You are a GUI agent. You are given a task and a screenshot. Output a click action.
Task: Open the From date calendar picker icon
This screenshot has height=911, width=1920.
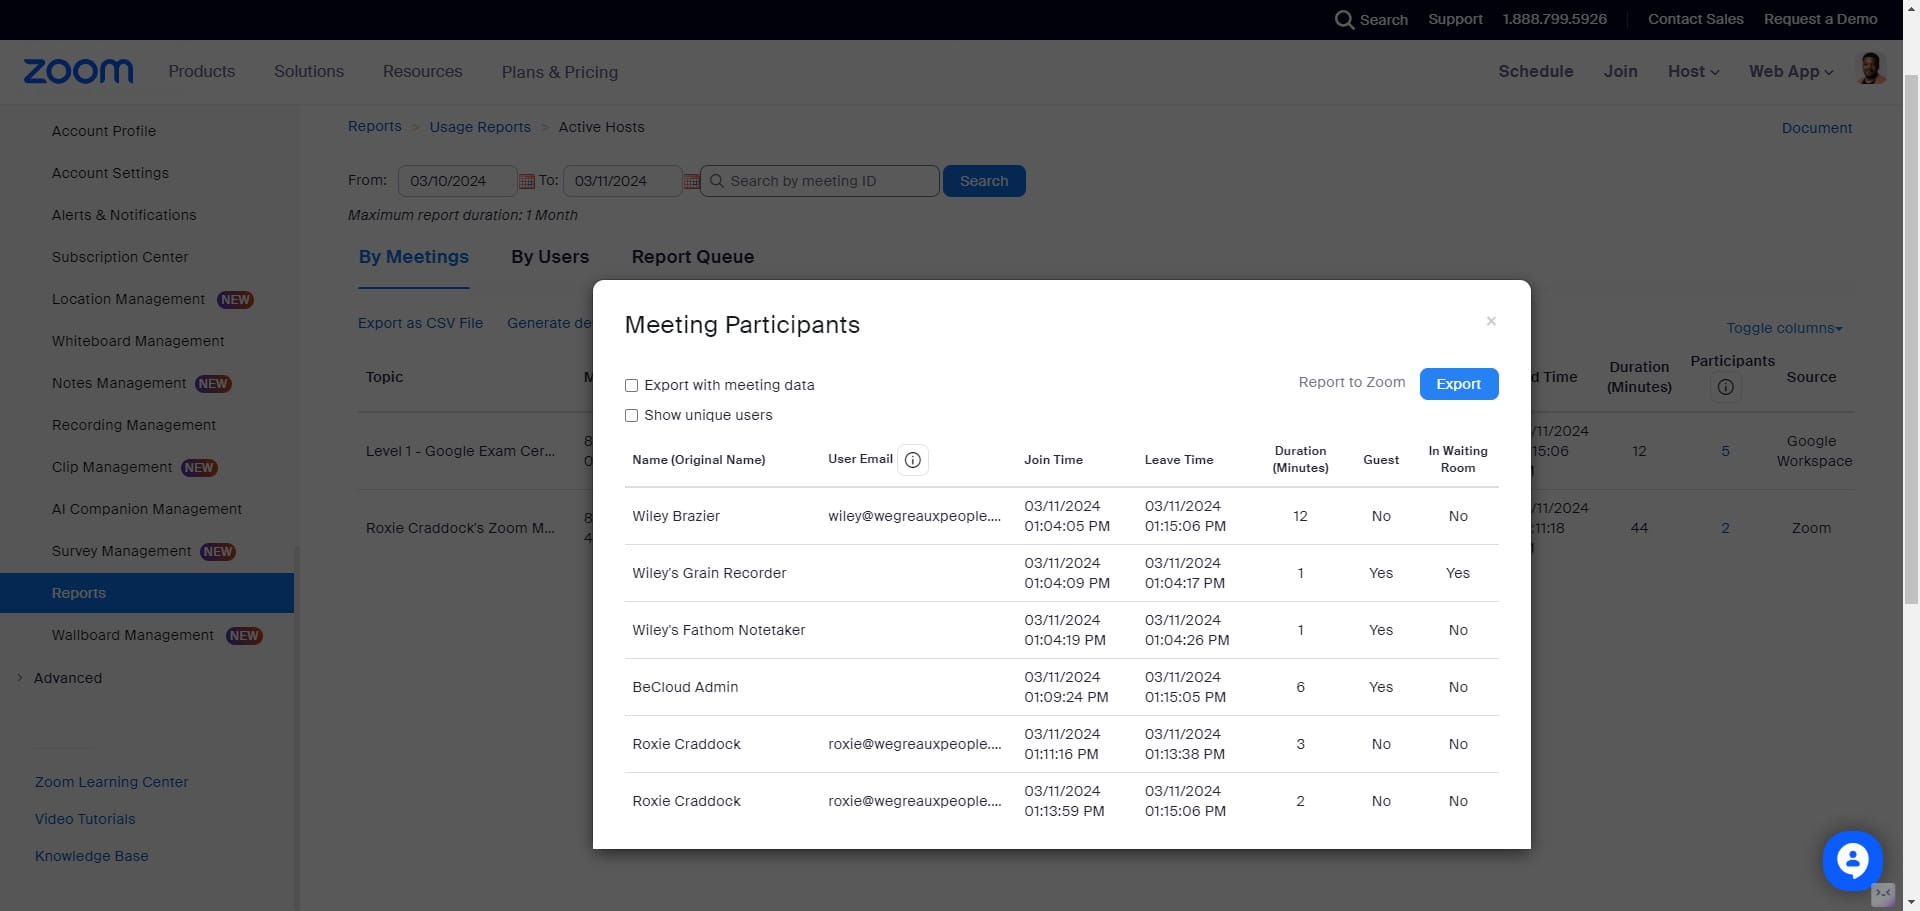click(527, 182)
